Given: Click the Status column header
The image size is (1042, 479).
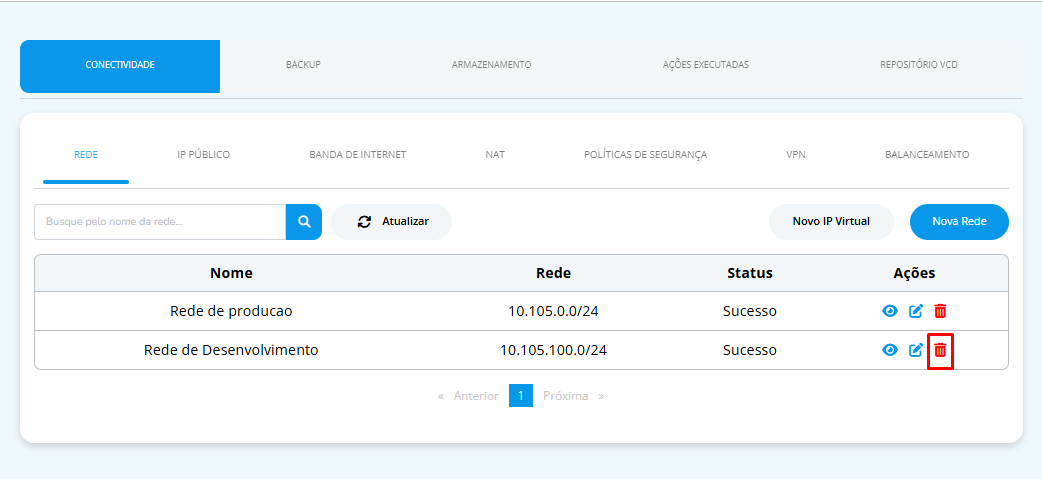Looking at the screenshot, I should [x=750, y=273].
